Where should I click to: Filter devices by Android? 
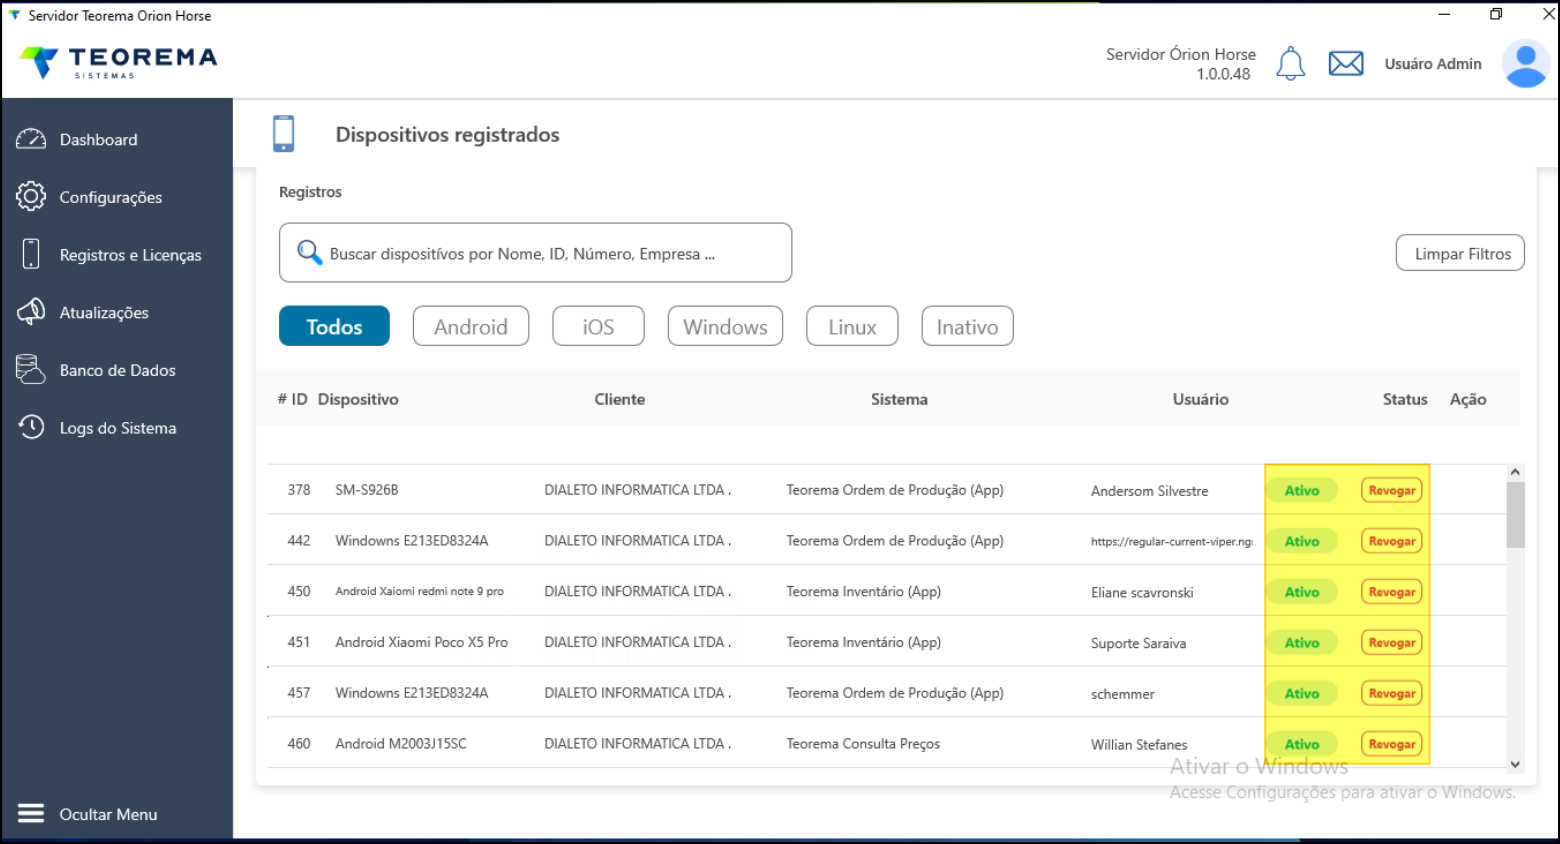[x=471, y=326]
